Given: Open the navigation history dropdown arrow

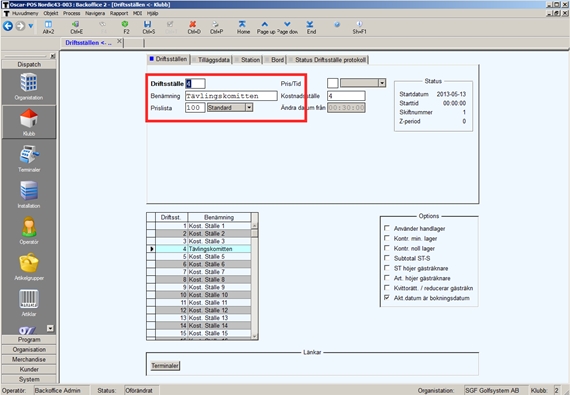Looking at the screenshot, I should coord(31,26).
